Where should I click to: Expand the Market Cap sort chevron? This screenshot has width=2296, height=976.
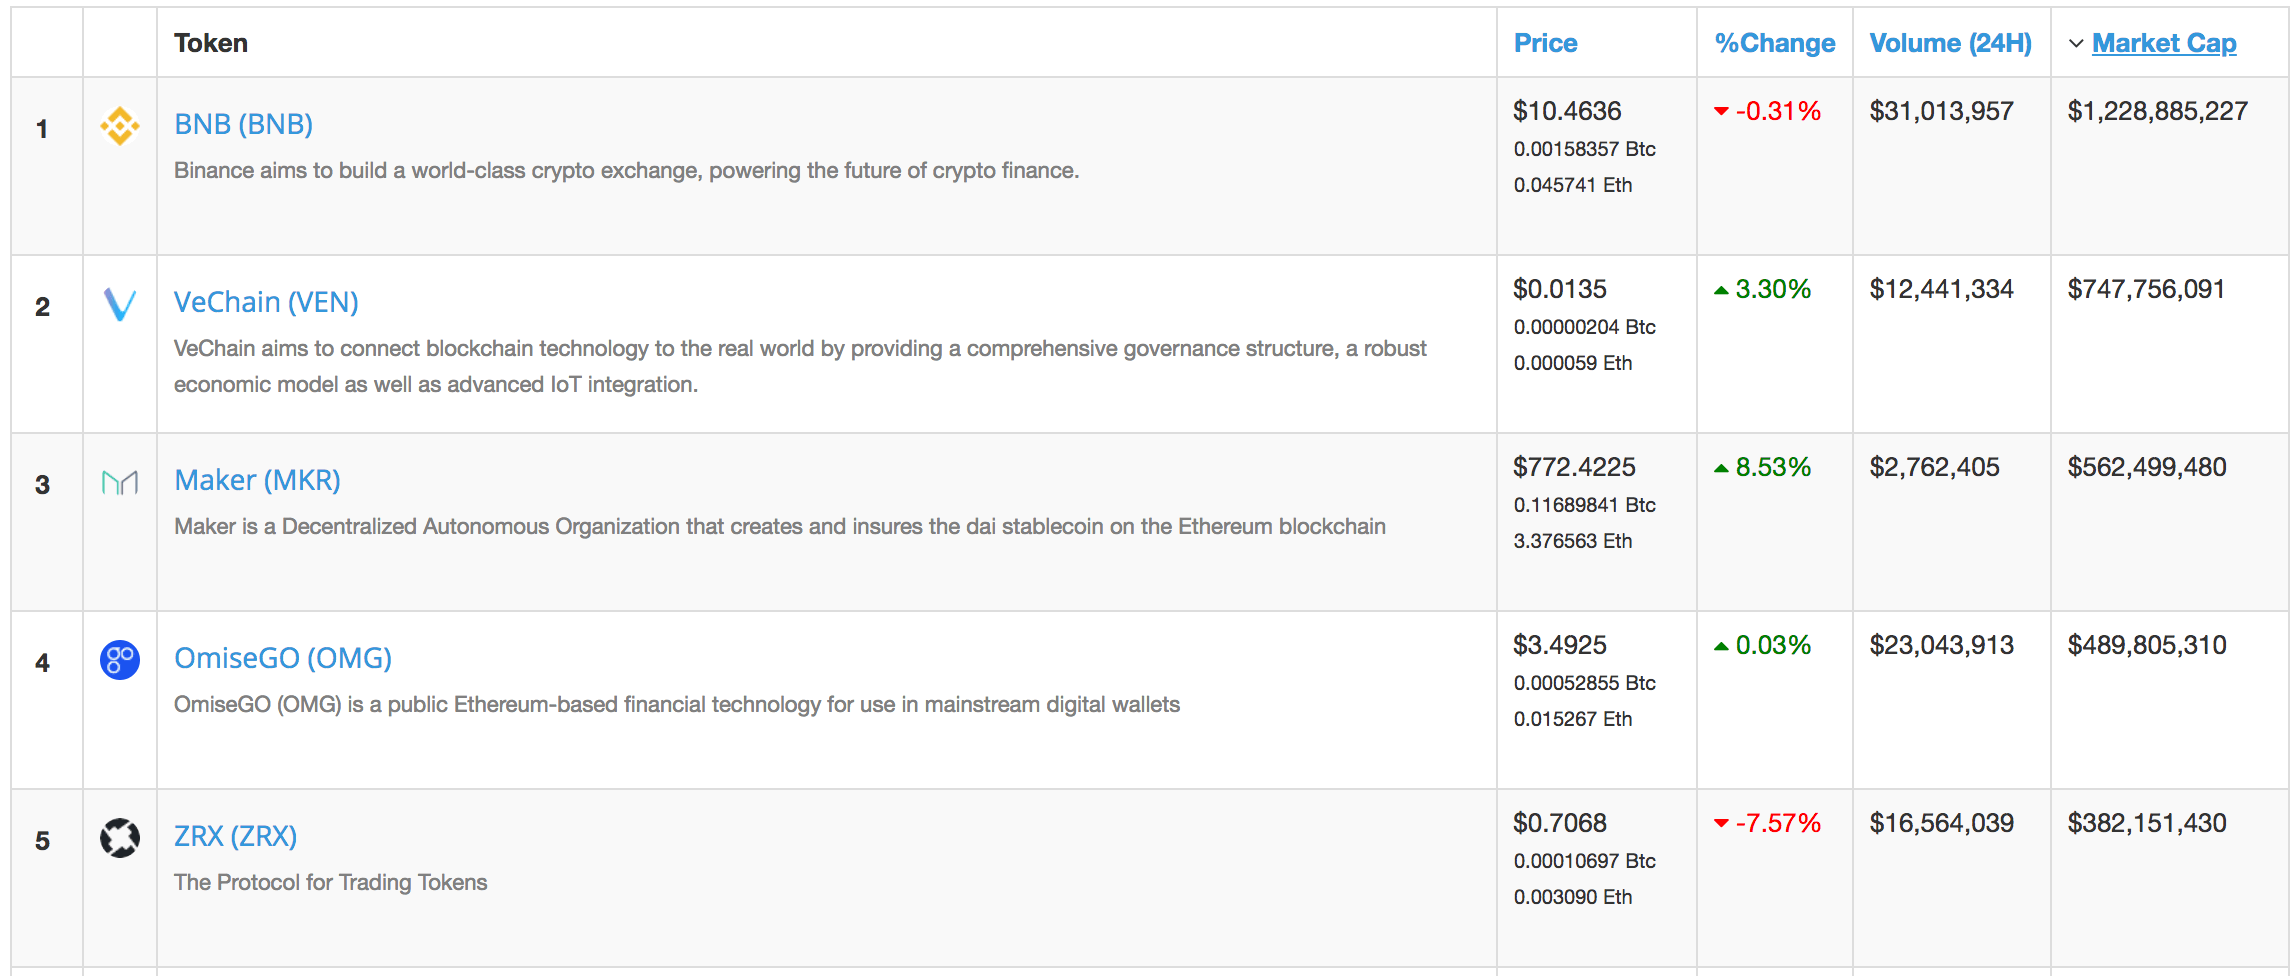2075,44
